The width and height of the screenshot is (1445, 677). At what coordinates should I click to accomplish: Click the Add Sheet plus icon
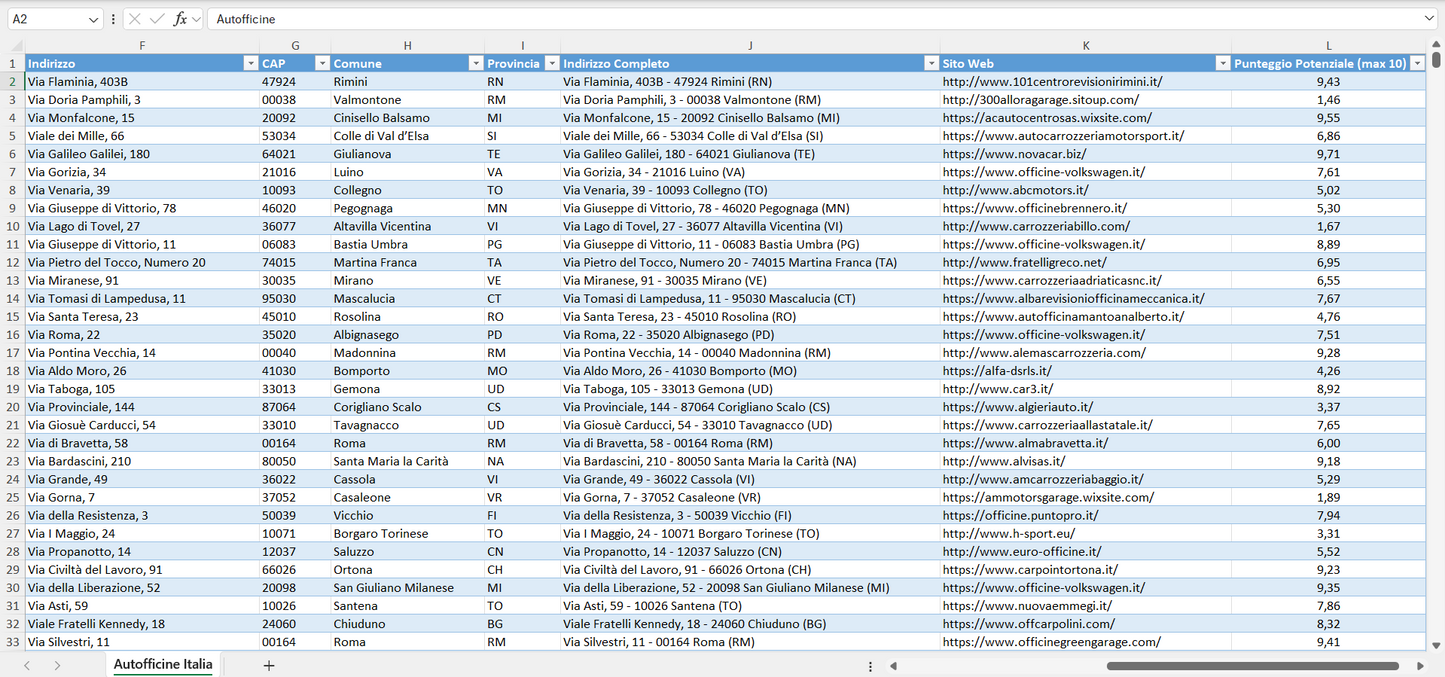[x=268, y=665]
